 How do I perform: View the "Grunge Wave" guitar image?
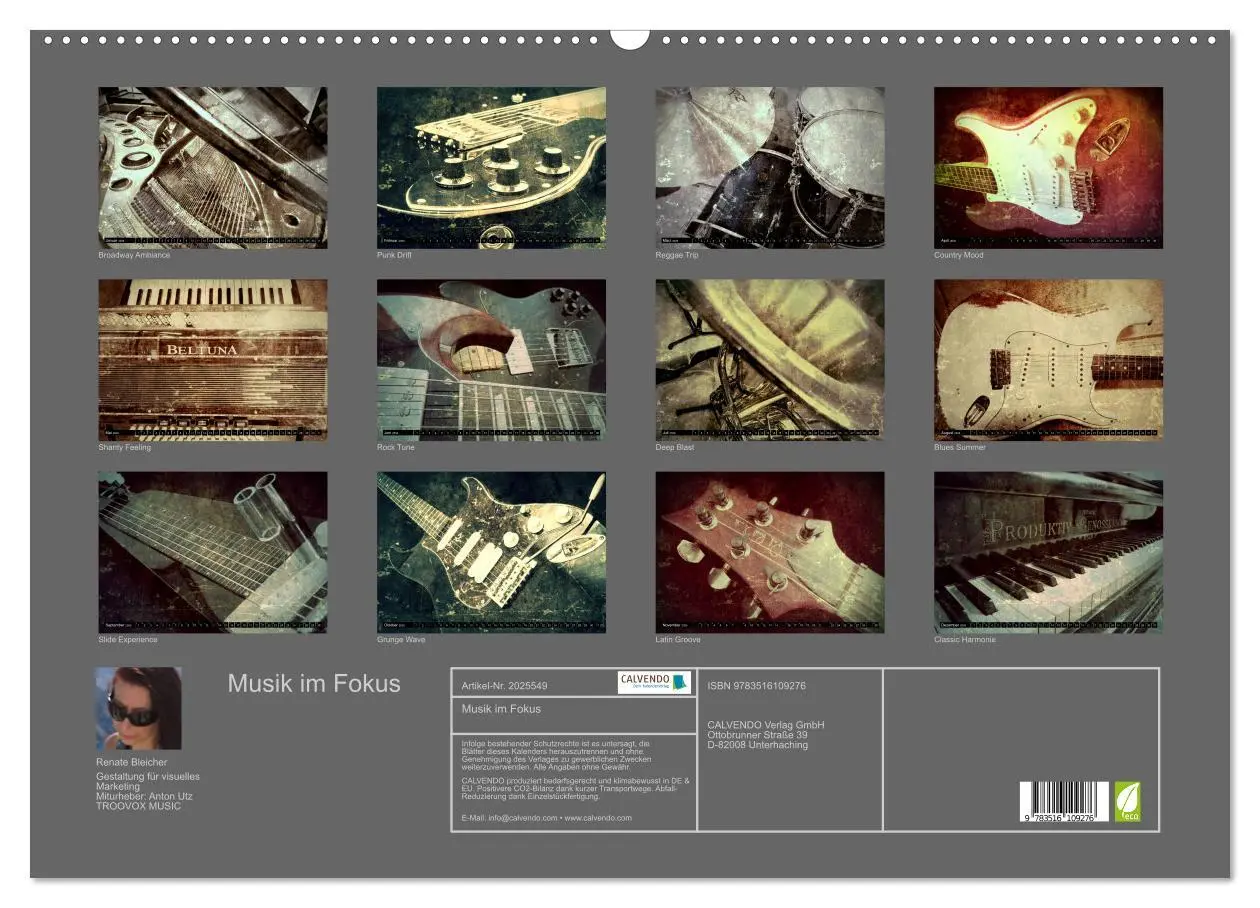[x=492, y=552]
